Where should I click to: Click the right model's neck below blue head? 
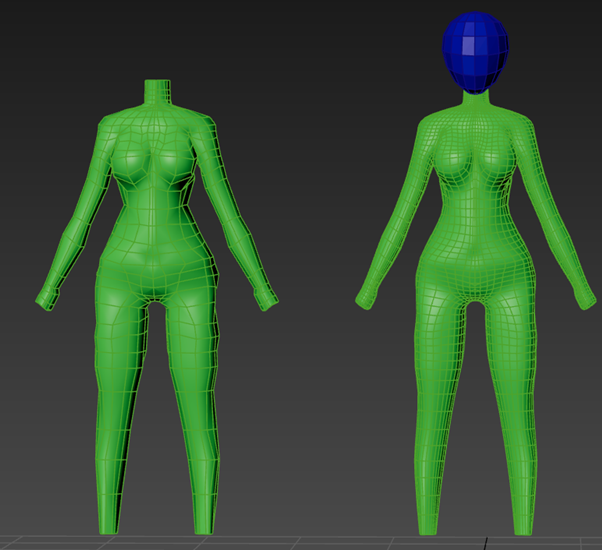(x=478, y=99)
